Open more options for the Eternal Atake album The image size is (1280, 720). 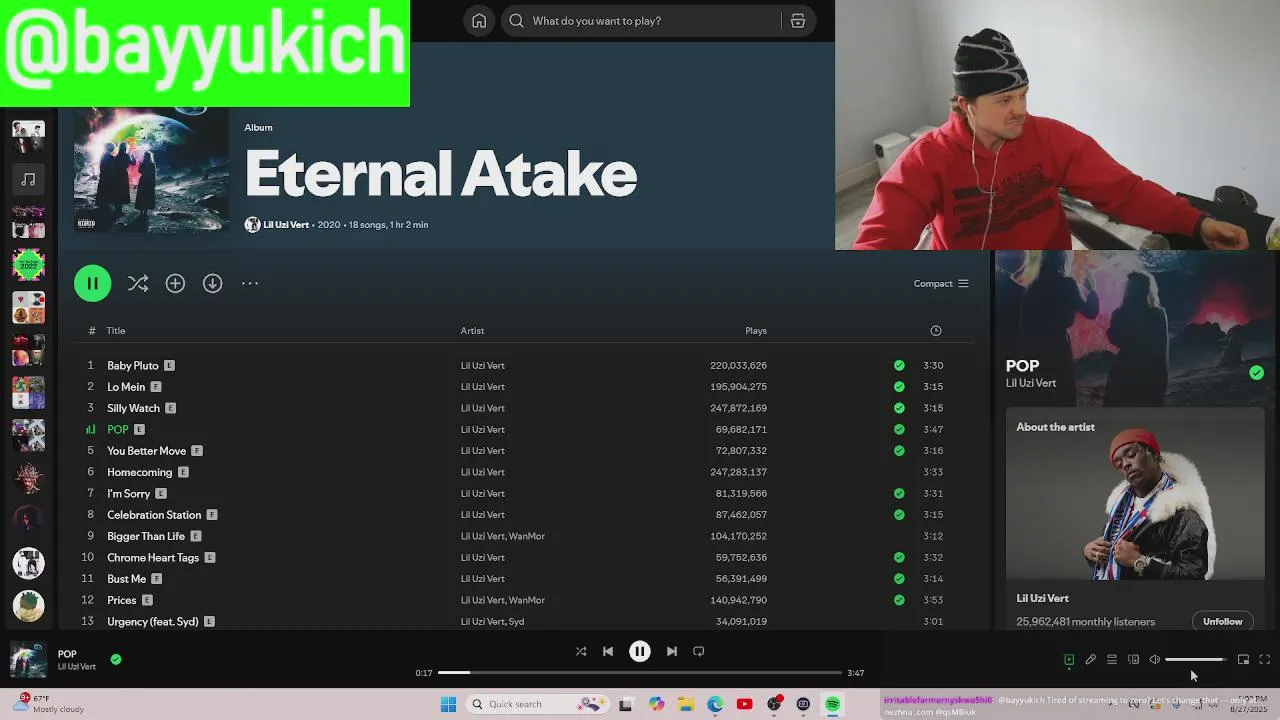tap(250, 284)
